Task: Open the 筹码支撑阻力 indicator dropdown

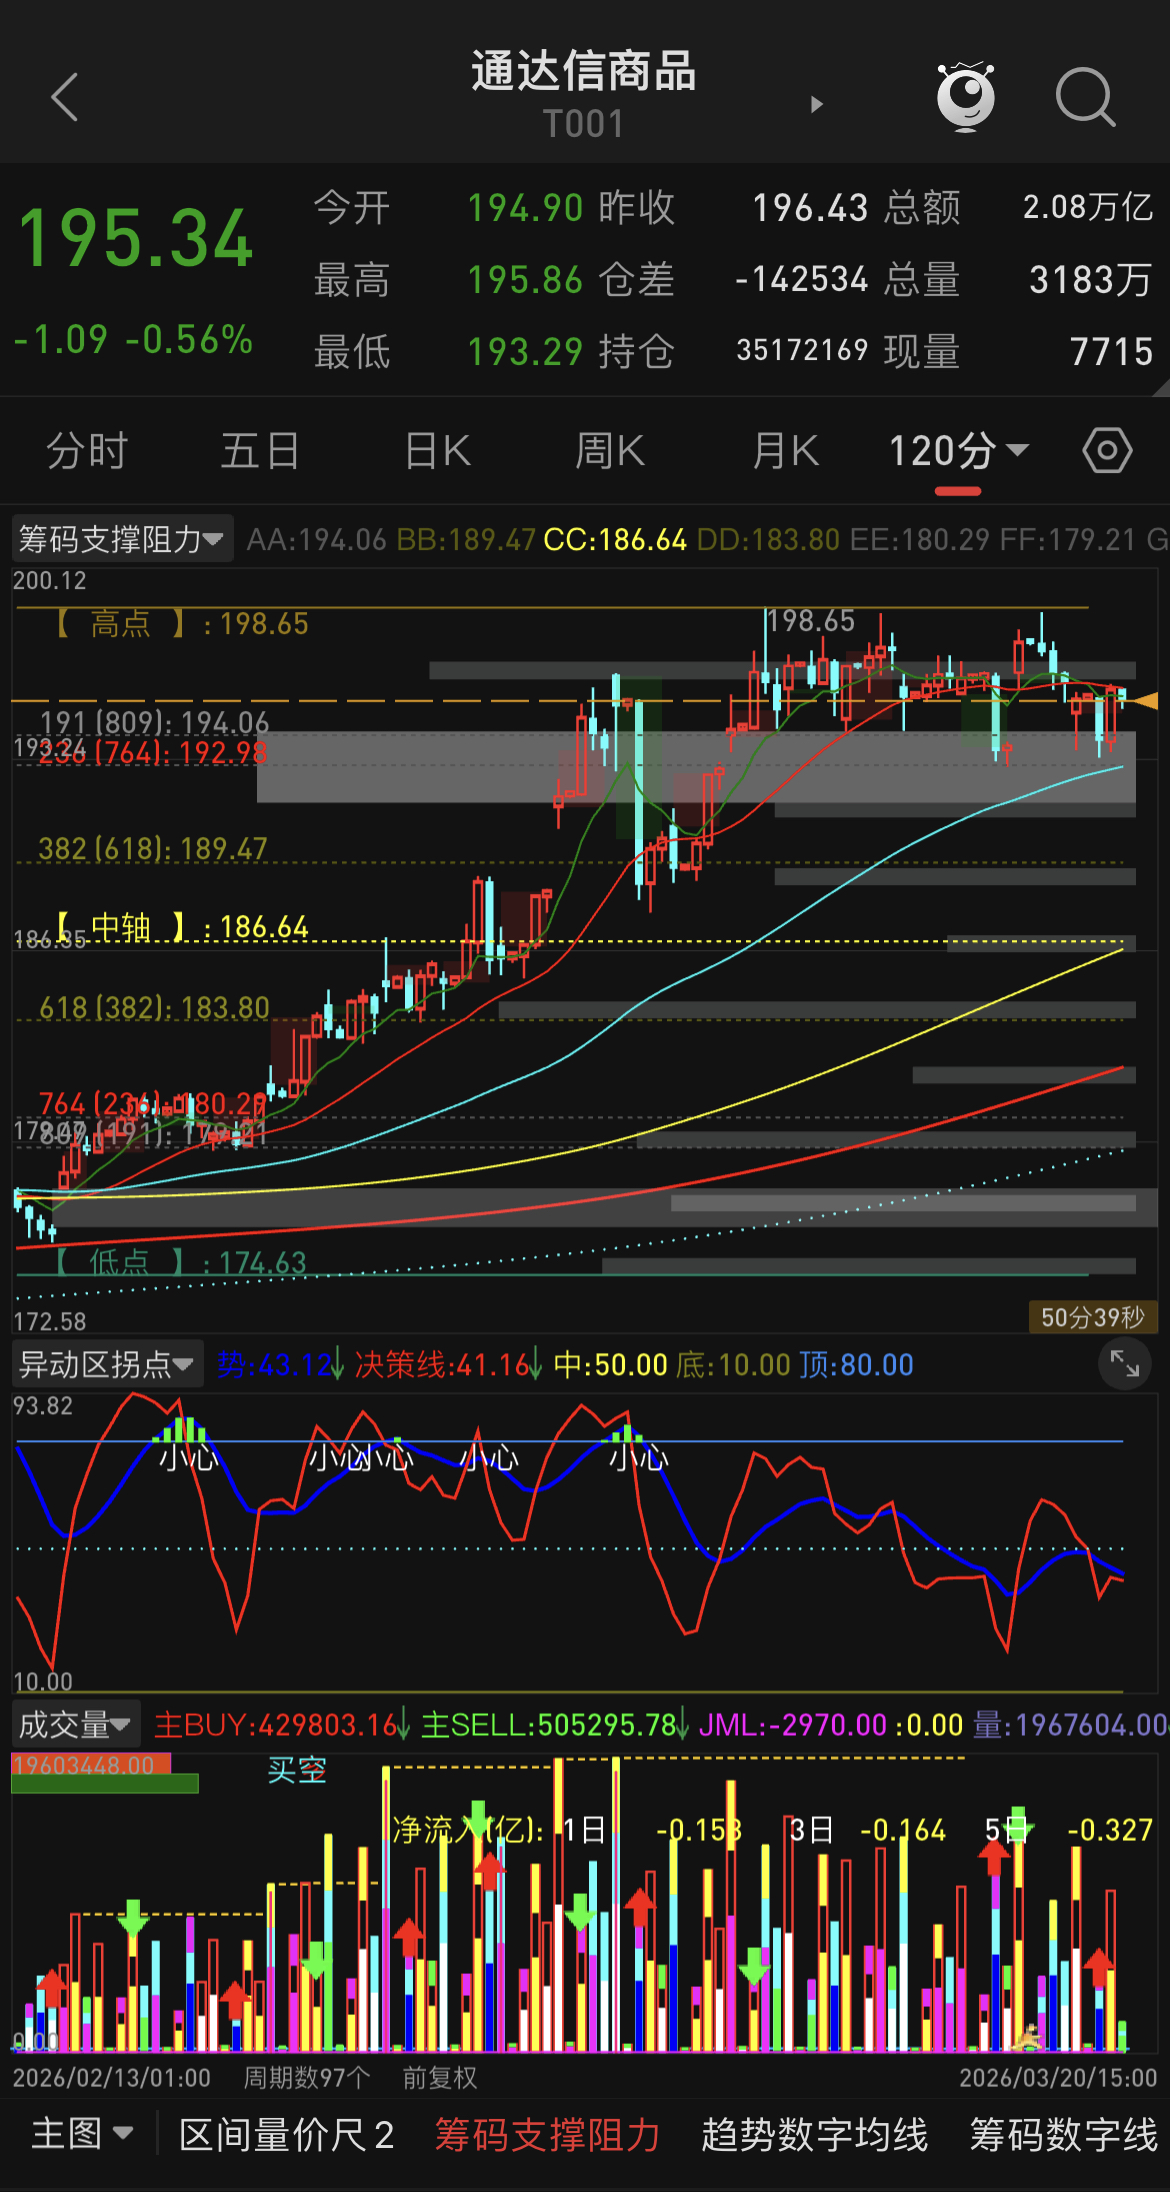Action: coord(122,540)
